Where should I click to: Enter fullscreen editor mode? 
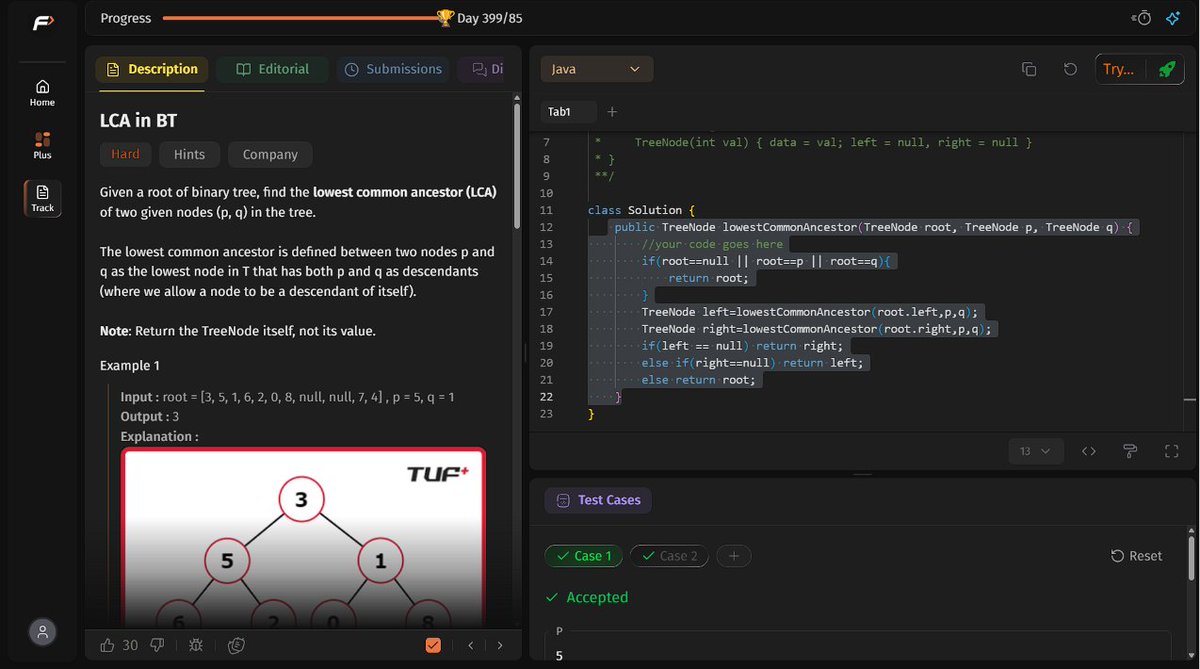click(1172, 451)
